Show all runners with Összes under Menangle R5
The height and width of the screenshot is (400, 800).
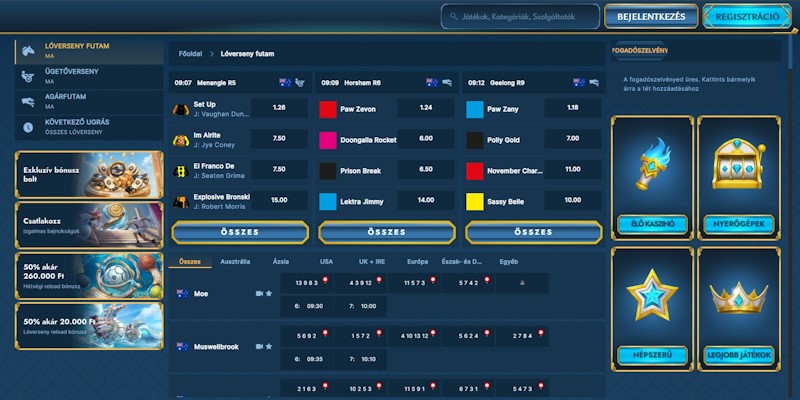[240, 232]
